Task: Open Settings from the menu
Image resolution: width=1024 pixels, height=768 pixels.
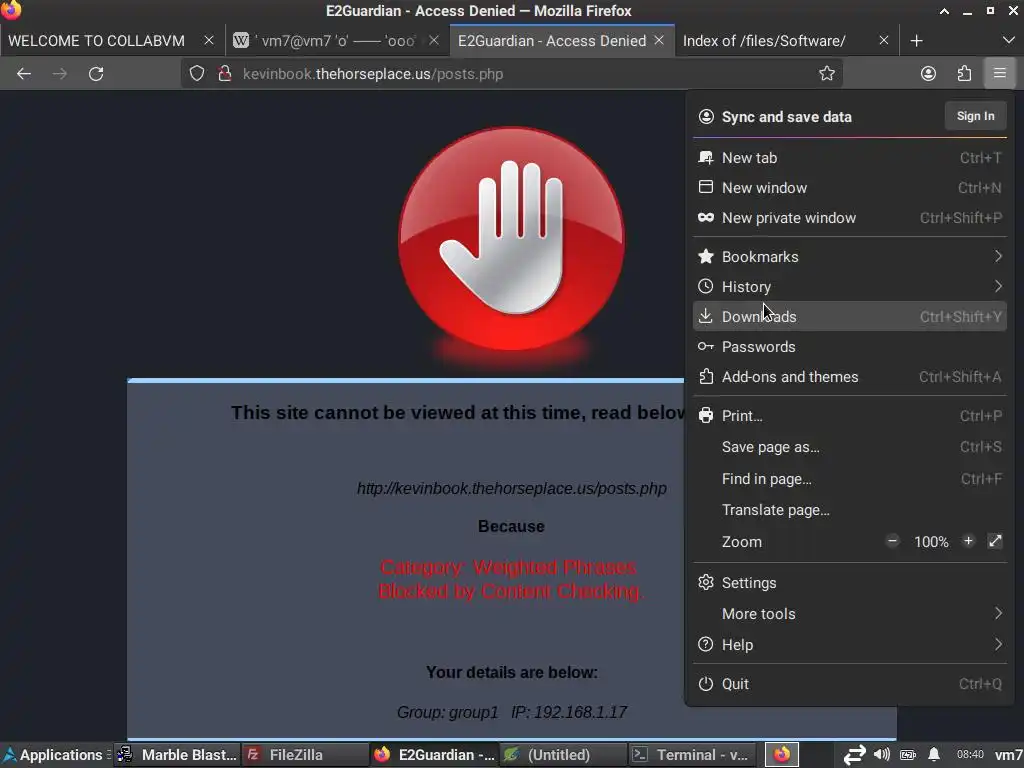Action: (x=850, y=583)
